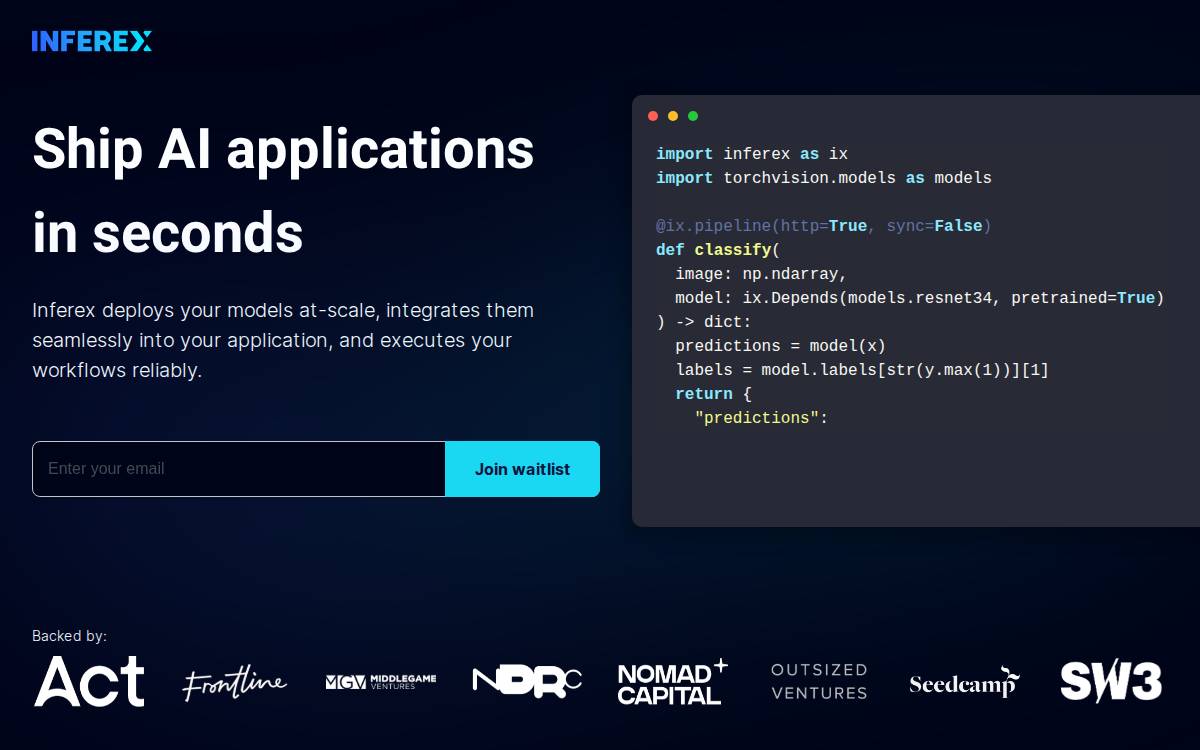Click the "import torchvision.models as models" line
This screenshot has height=750, width=1200.
824,178
